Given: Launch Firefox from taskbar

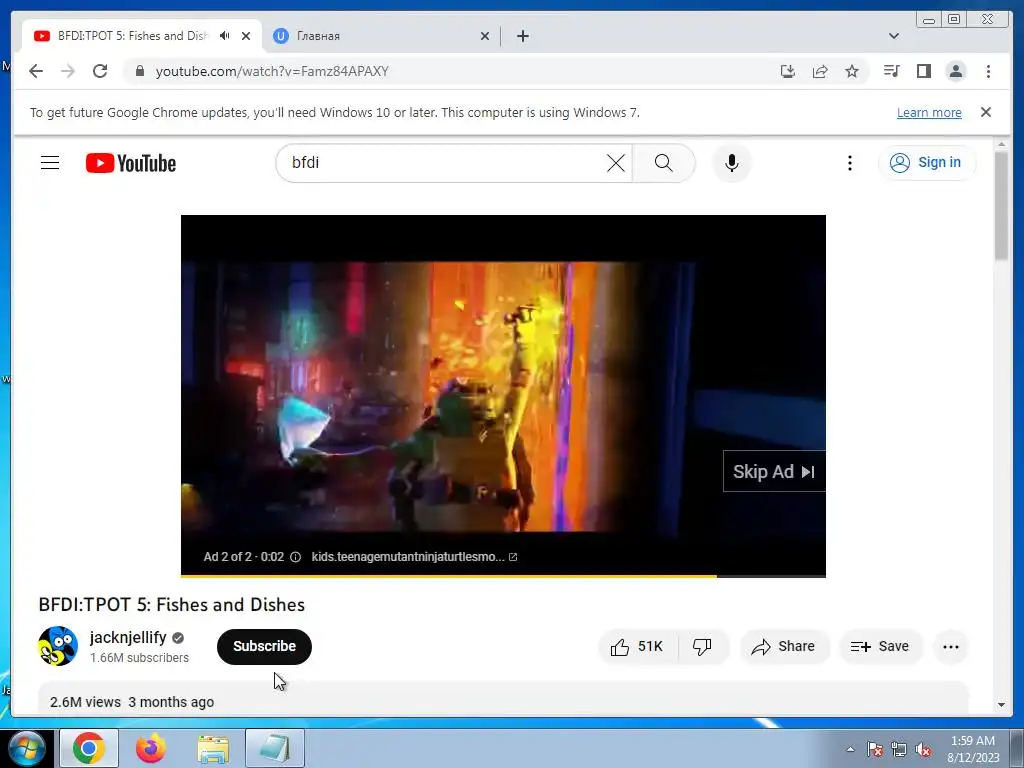Looking at the screenshot, I should (151, 748).
